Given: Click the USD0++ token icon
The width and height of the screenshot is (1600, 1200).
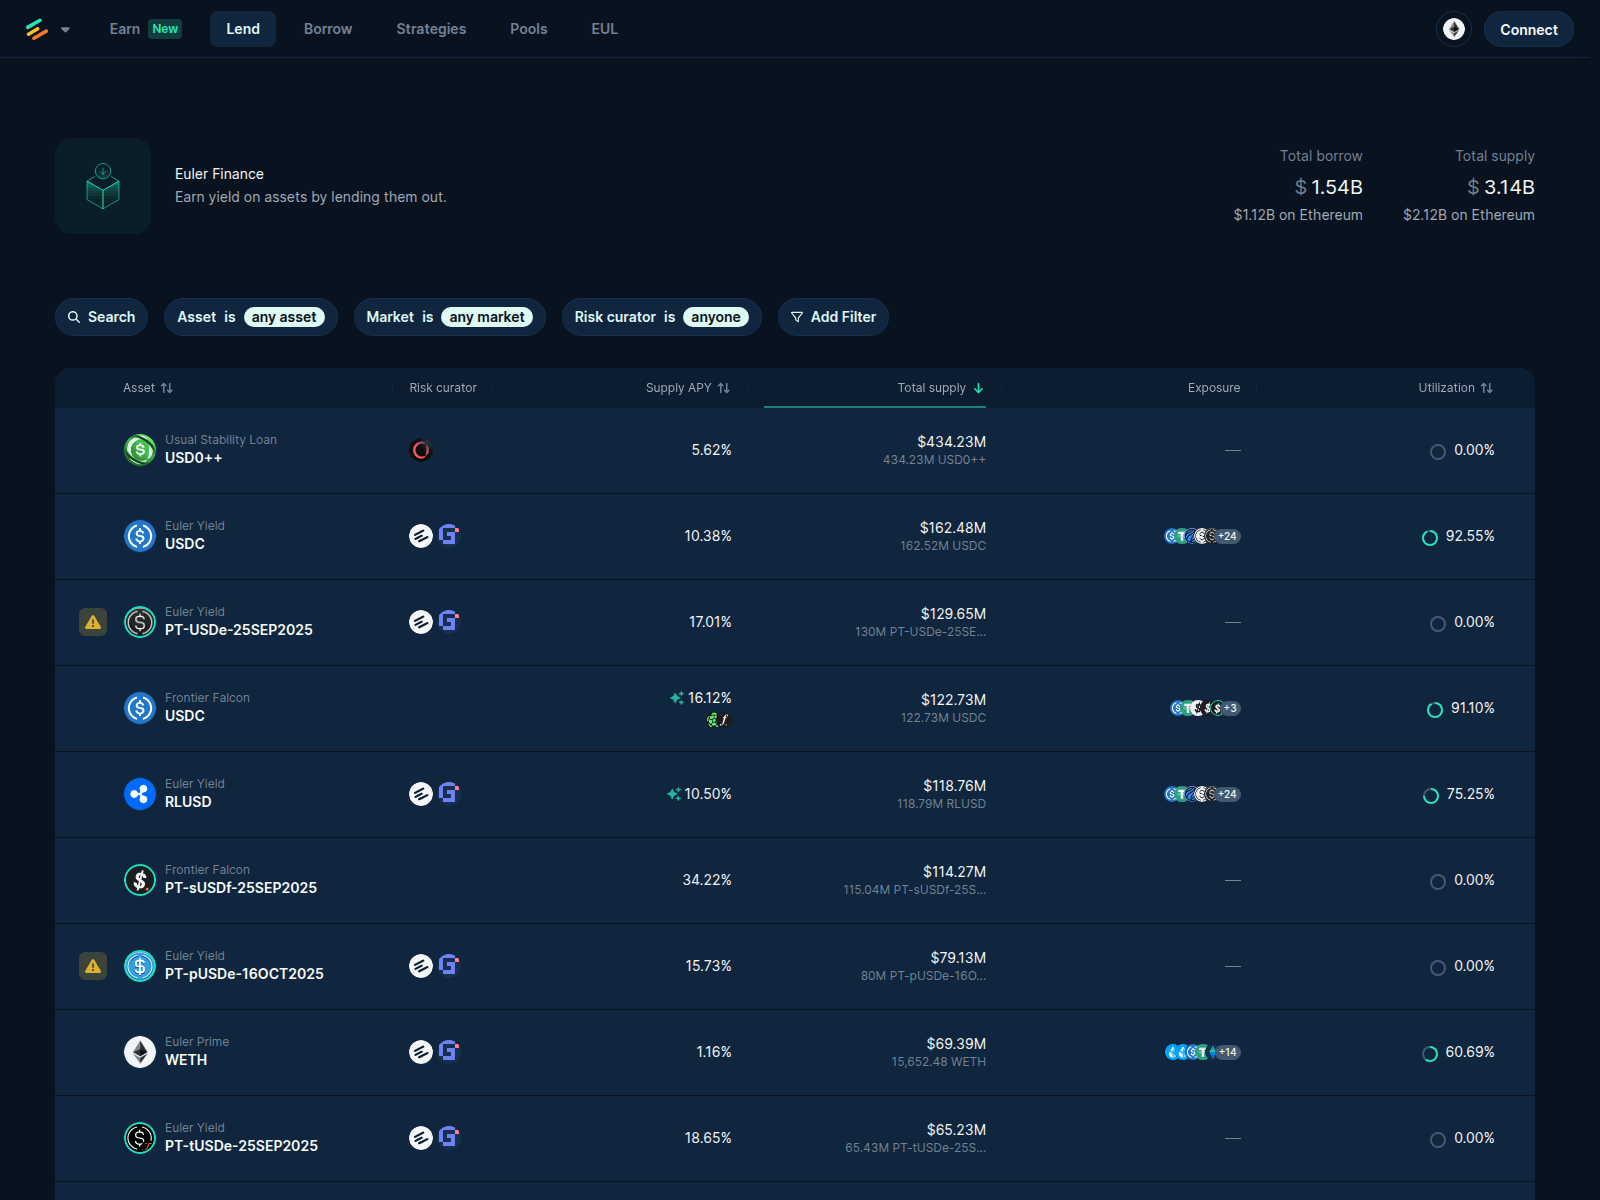Looking at the screenshot, I should (x=140, y=450).
